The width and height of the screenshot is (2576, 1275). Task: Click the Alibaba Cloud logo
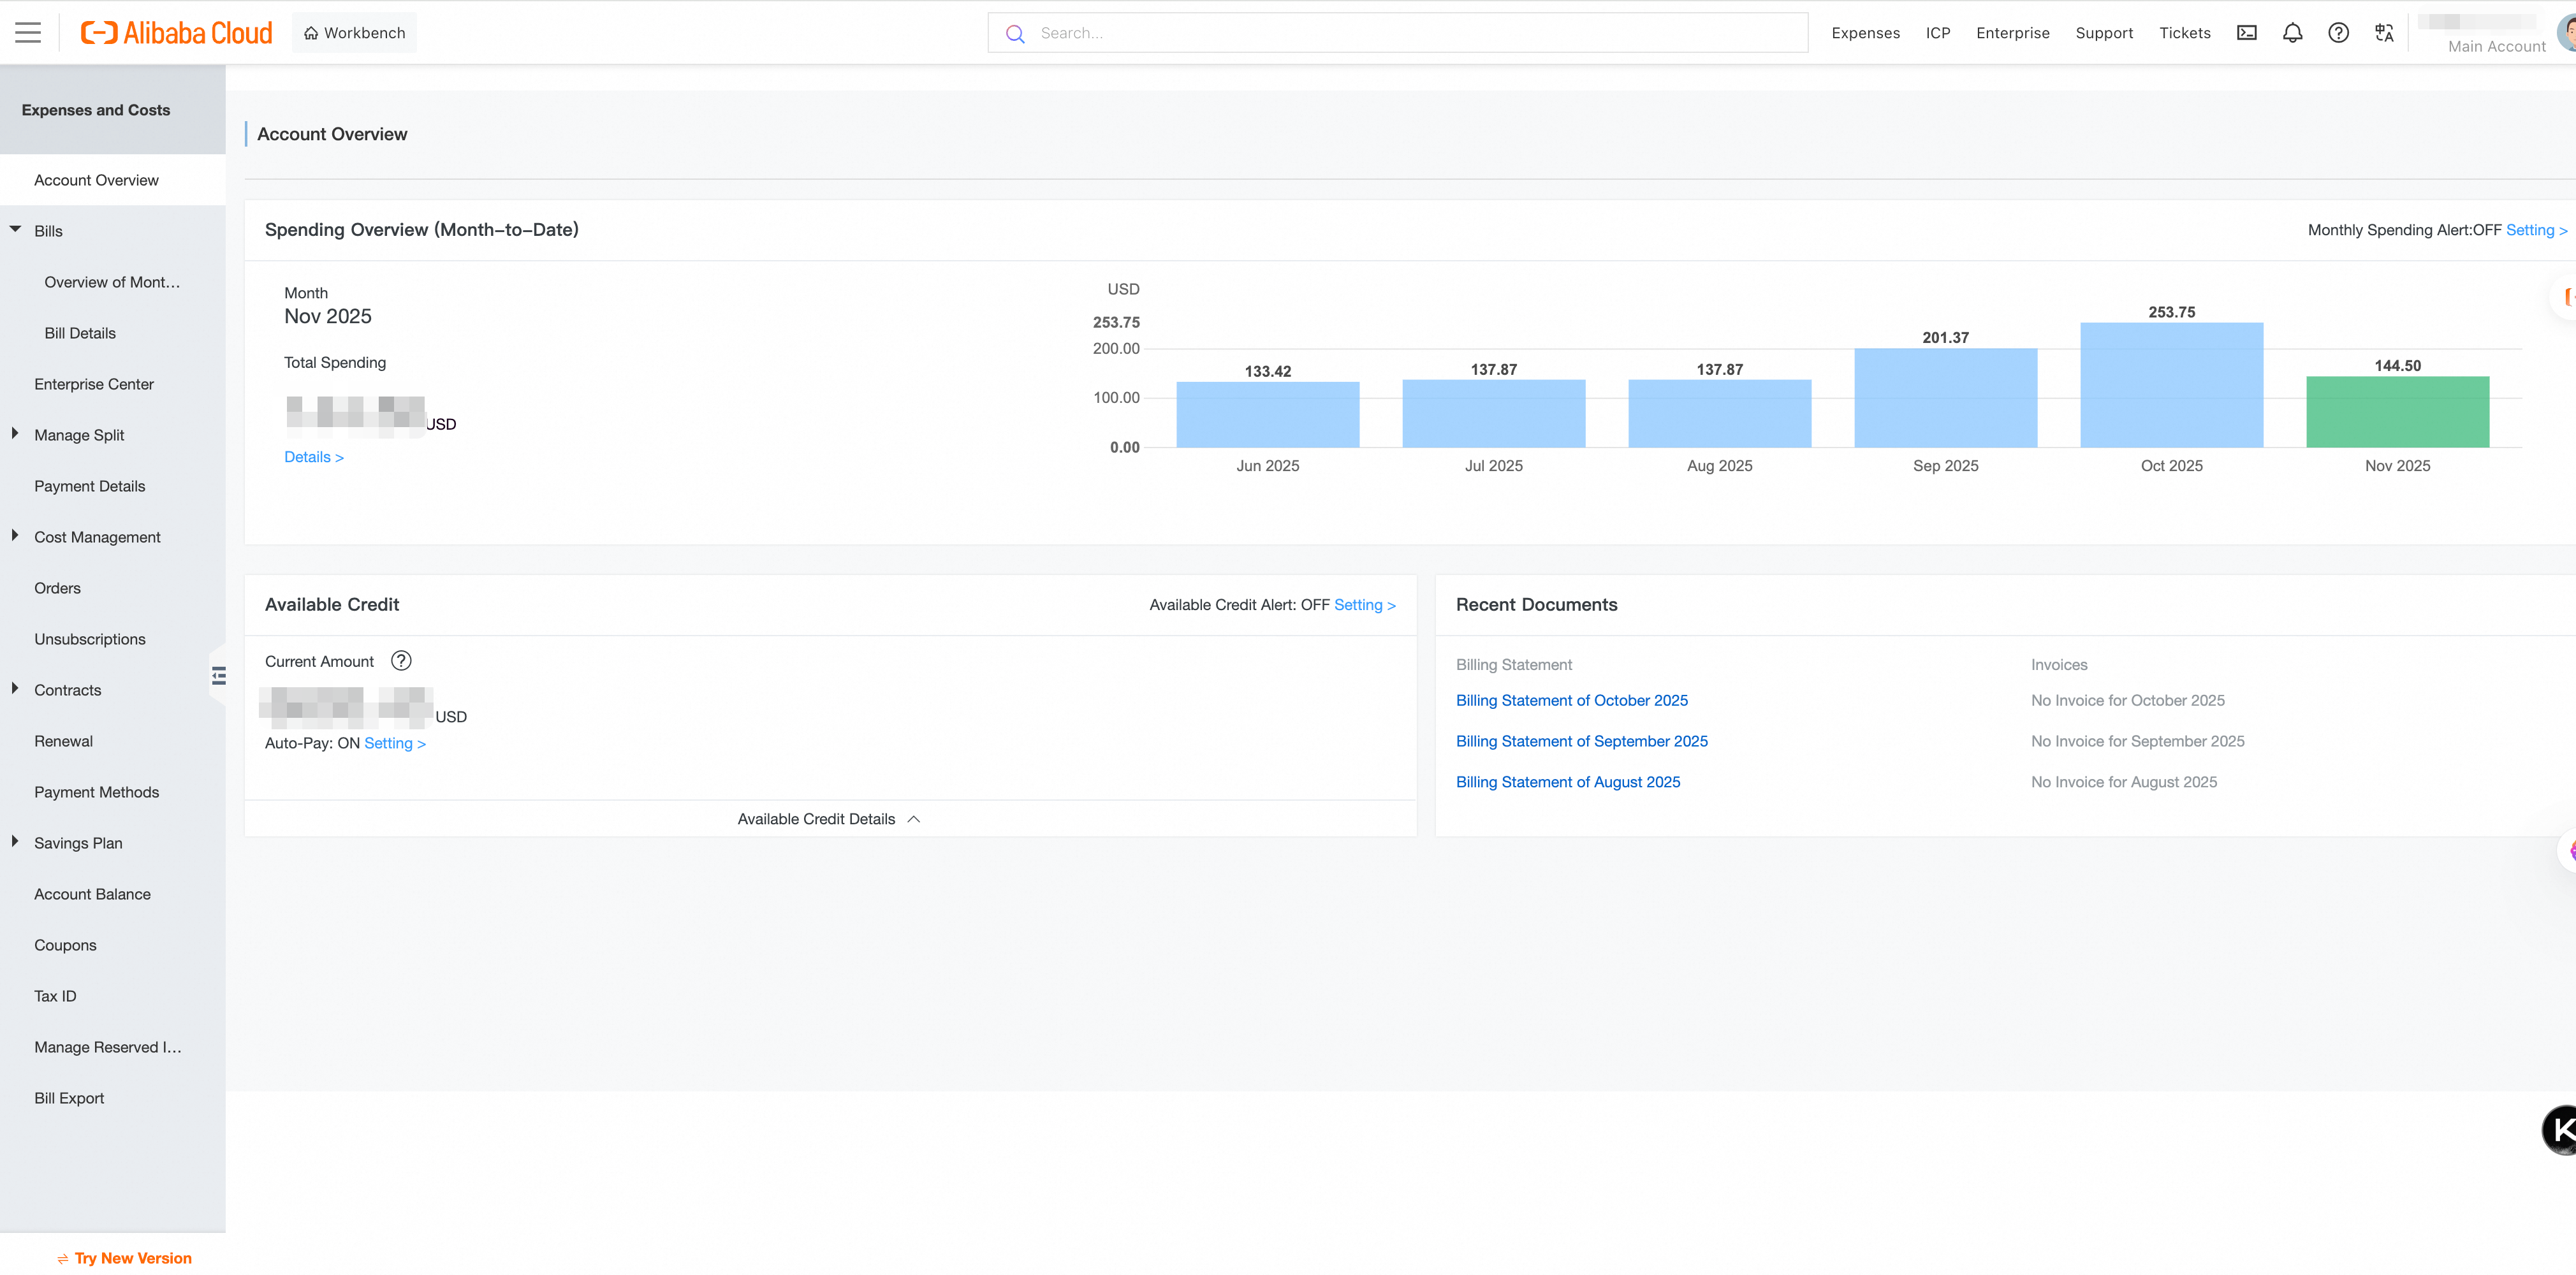[x=177, y=33]
